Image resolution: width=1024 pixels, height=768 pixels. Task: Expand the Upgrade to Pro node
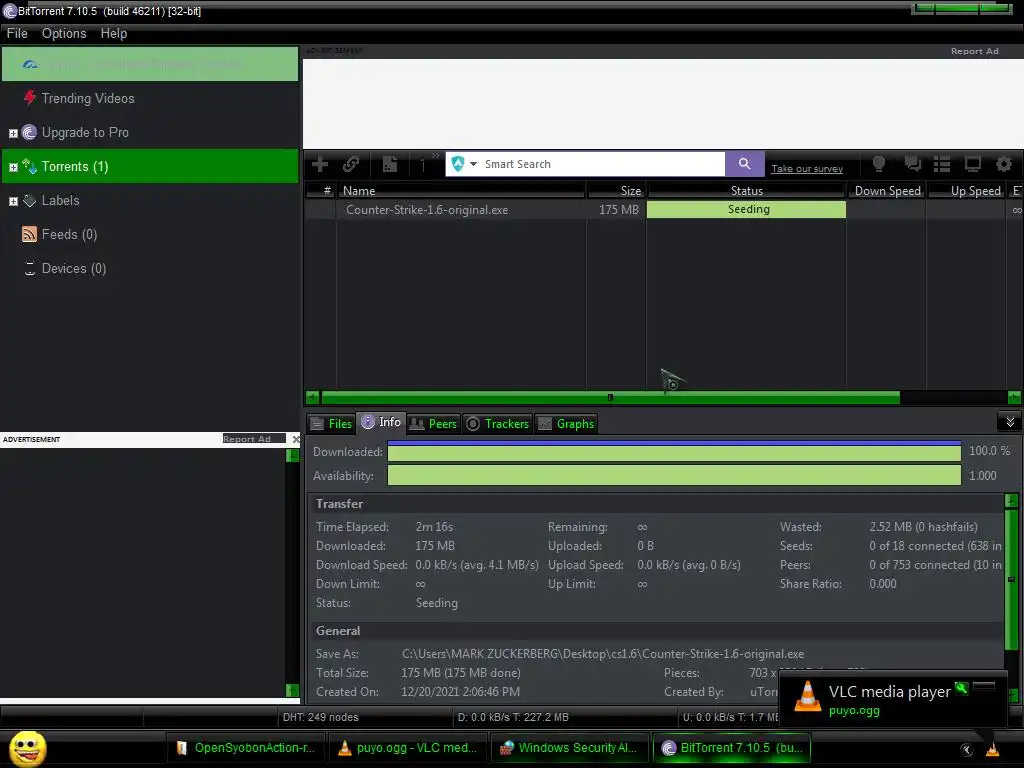click(13, 133)
